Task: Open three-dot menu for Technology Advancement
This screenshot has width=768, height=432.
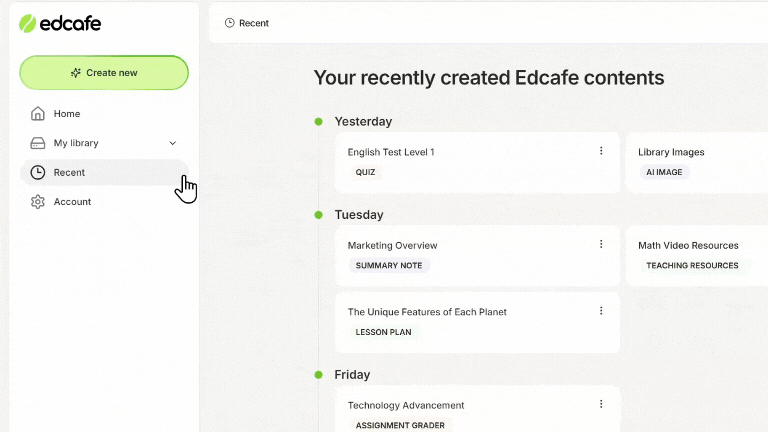Action: click(x=601, y=404)
